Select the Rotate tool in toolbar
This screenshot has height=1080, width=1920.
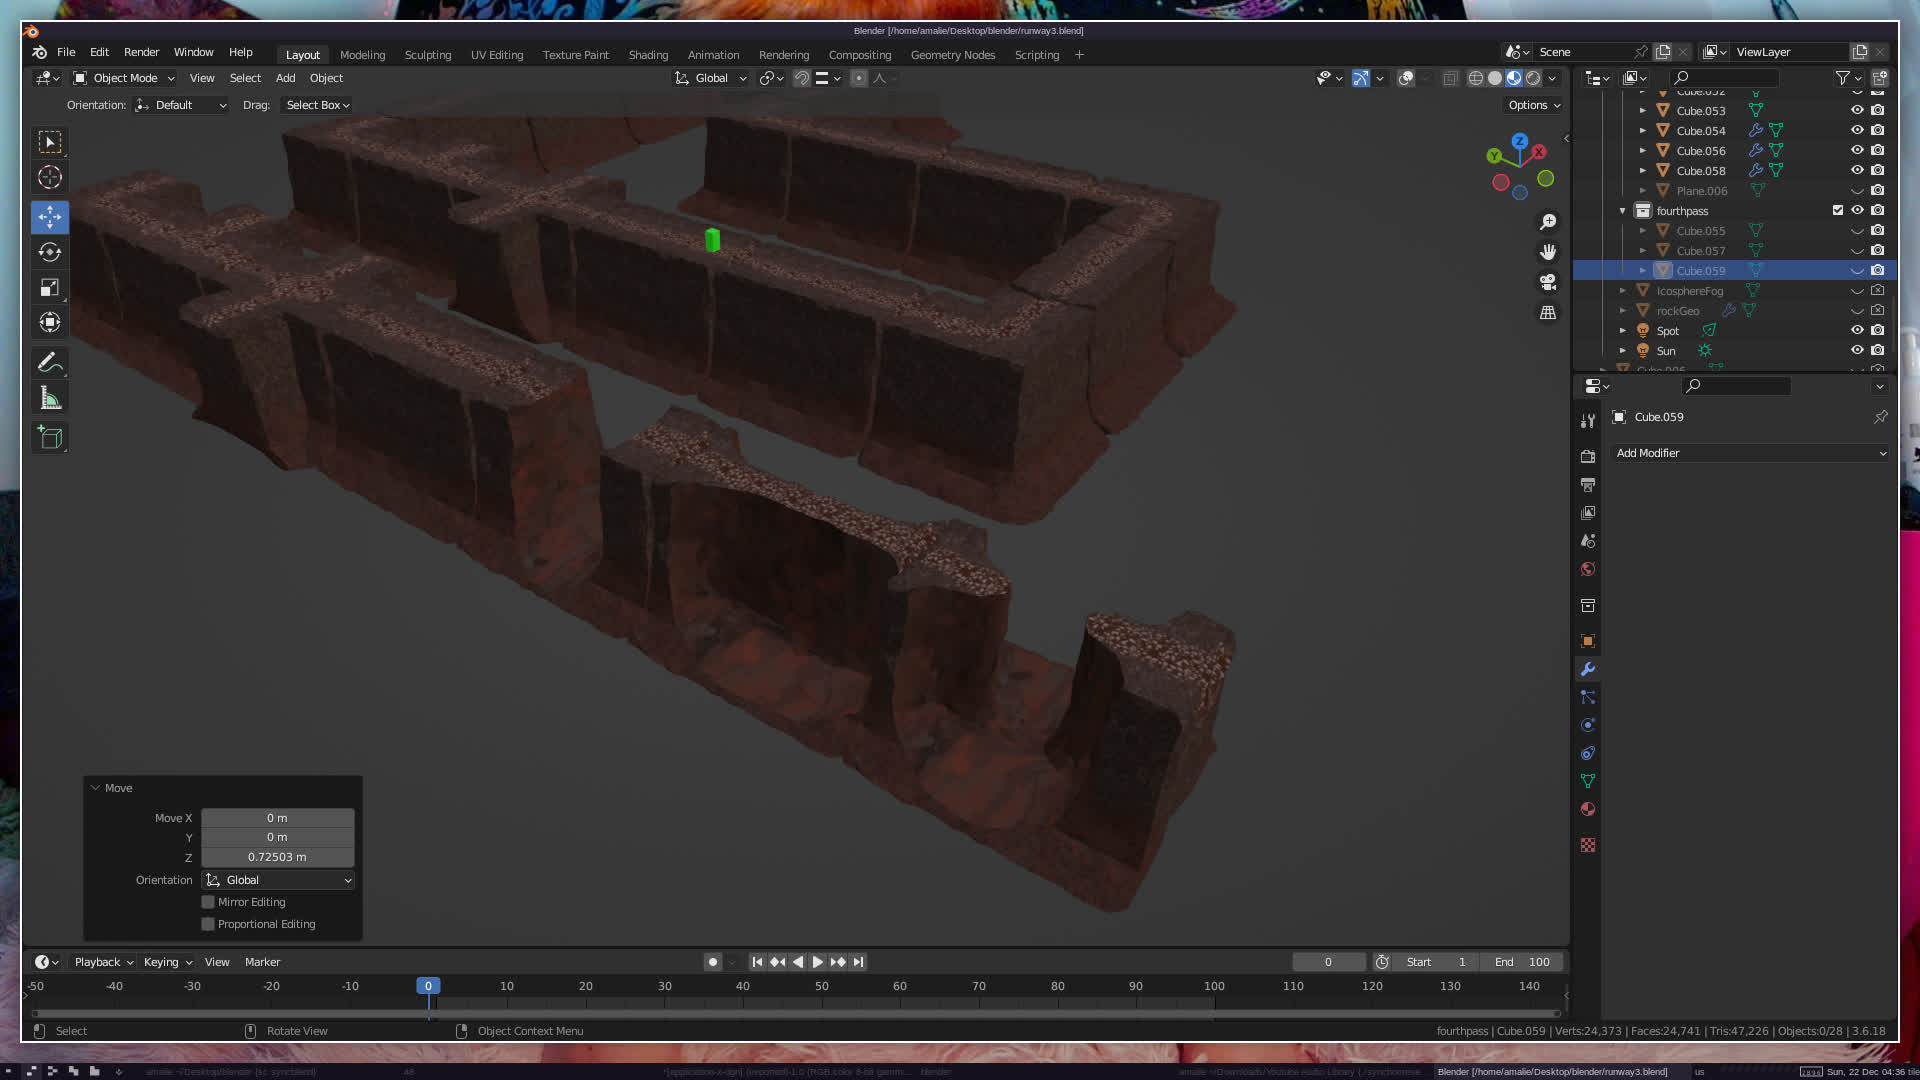click(50, 252)
